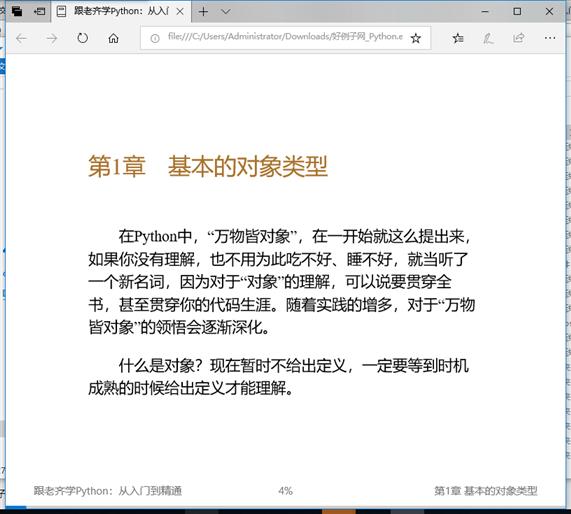571x514 pixels.
Task: Open the settings and more menu
Action: pyautogui.click(x=550, y=38)
